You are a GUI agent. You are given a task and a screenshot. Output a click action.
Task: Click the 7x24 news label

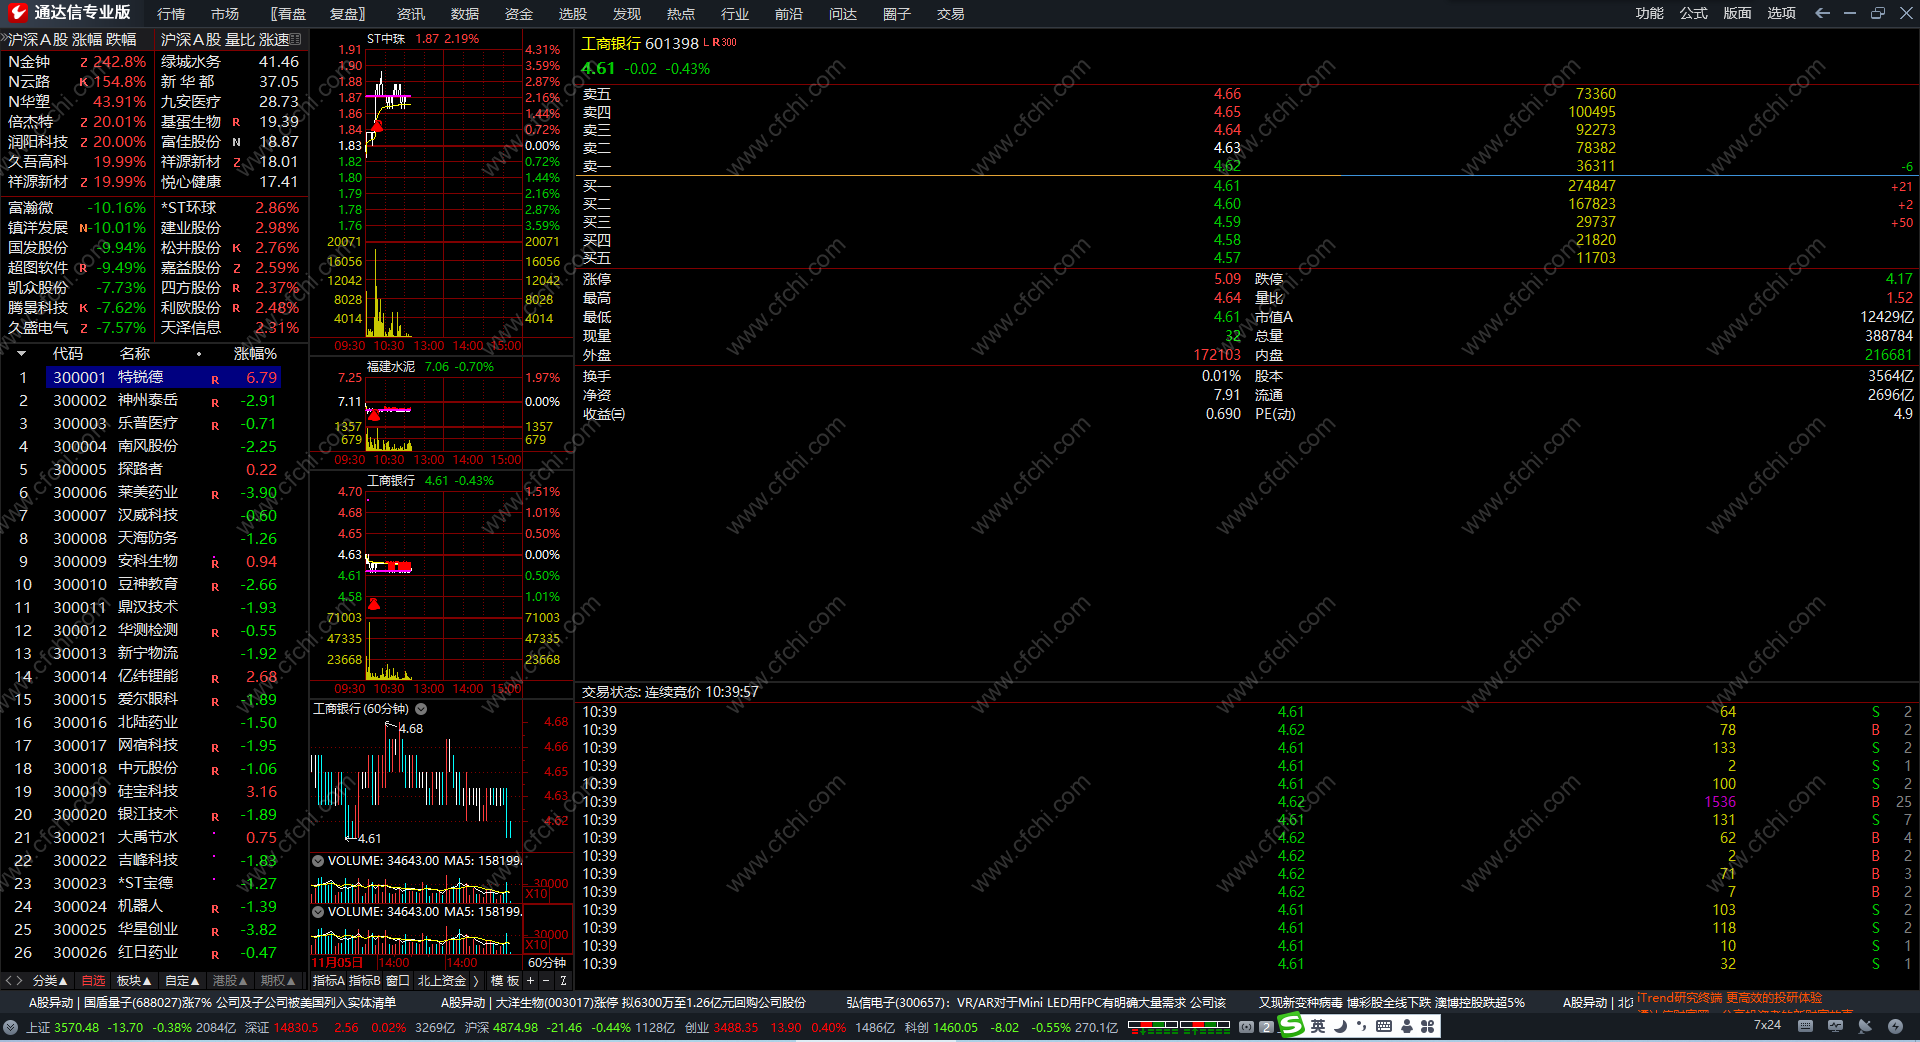pos(1767,1025)
